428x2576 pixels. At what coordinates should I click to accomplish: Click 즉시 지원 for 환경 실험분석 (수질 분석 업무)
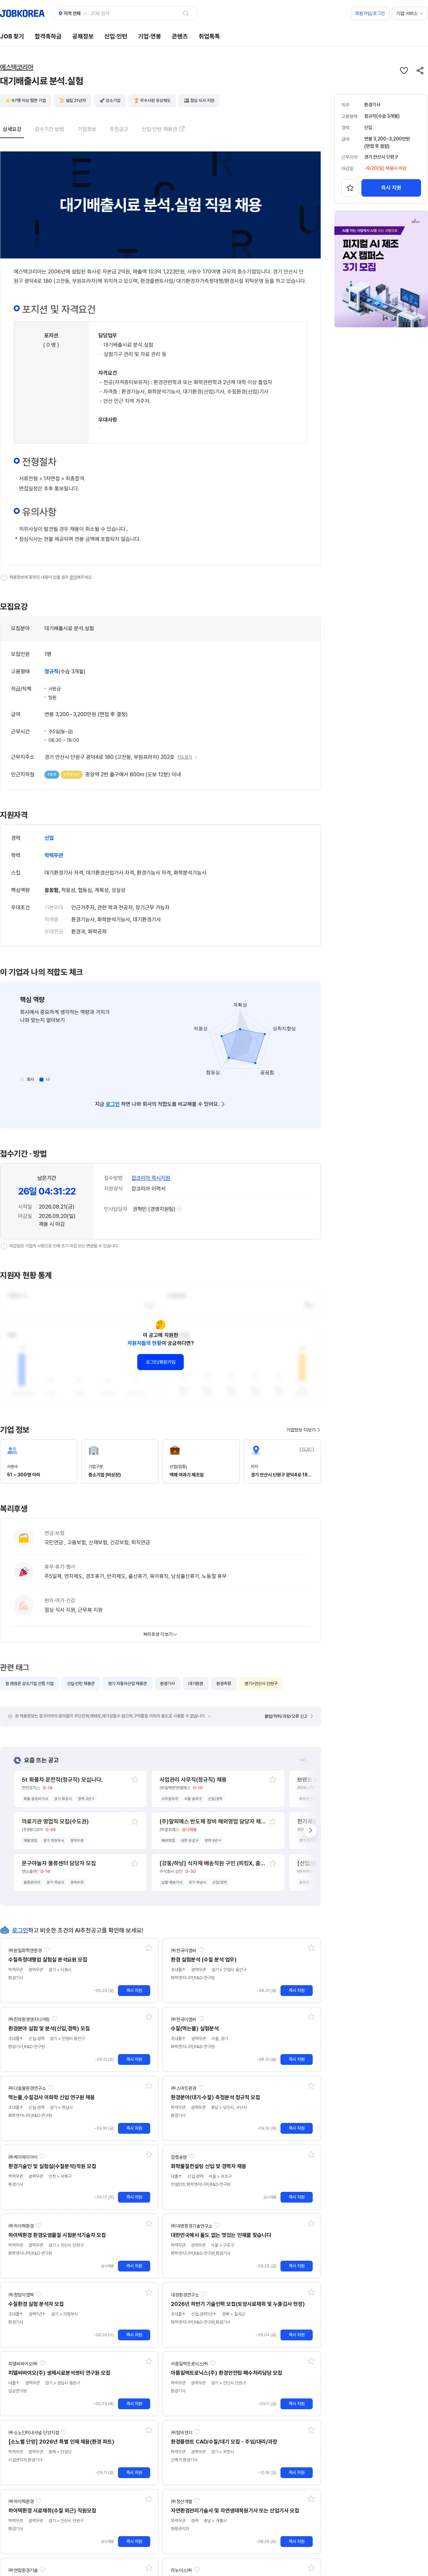click(296, 1990)
